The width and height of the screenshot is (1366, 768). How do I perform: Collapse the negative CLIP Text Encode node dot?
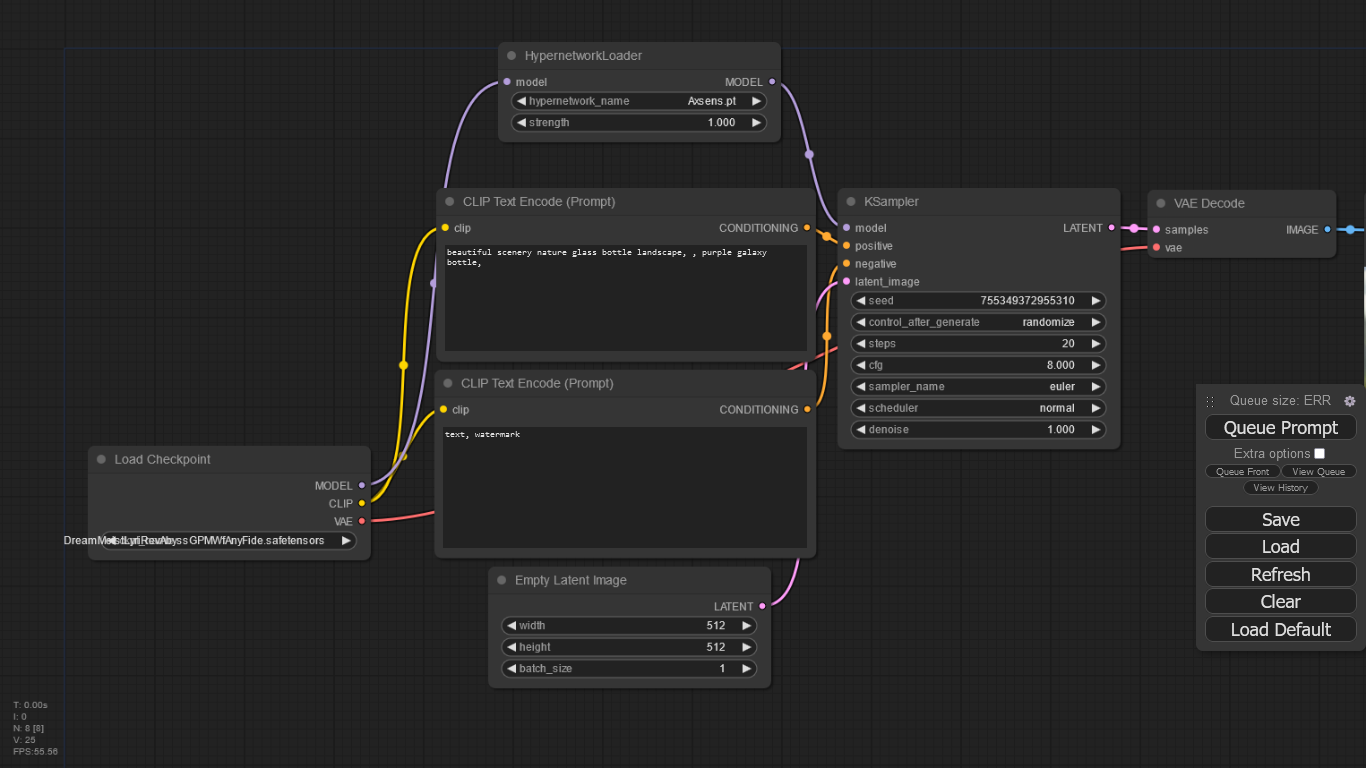point(448,383)
